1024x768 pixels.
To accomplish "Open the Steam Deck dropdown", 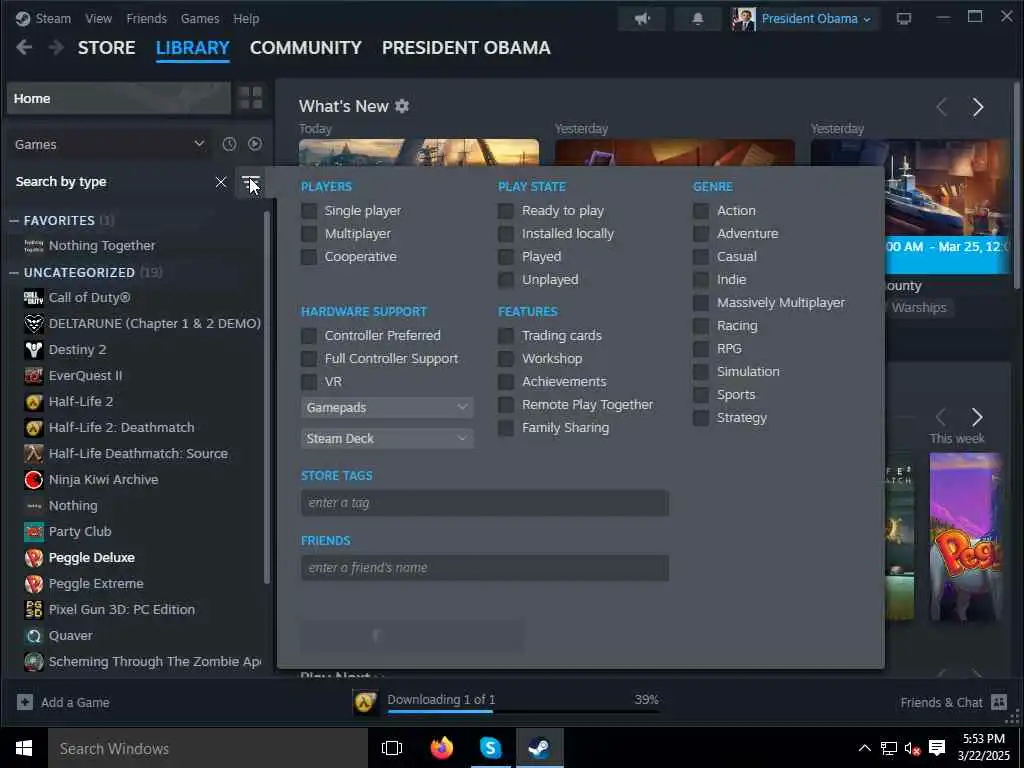I will (x=387, y=439).
